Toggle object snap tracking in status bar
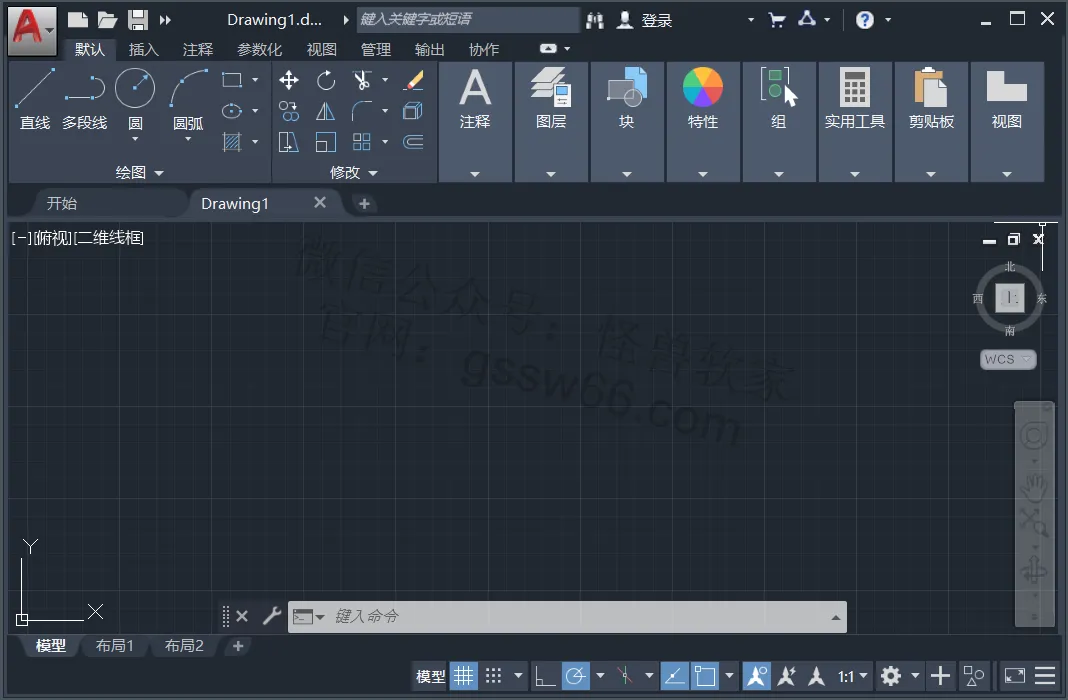 674,676
